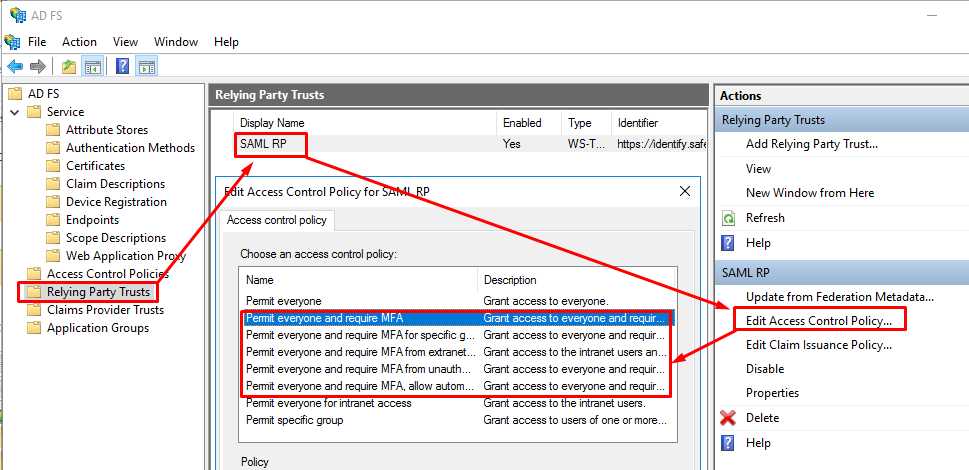This screenshot has height=470, width=969.
Task: Select the Access control policy tab
Action: coord(275,220)
